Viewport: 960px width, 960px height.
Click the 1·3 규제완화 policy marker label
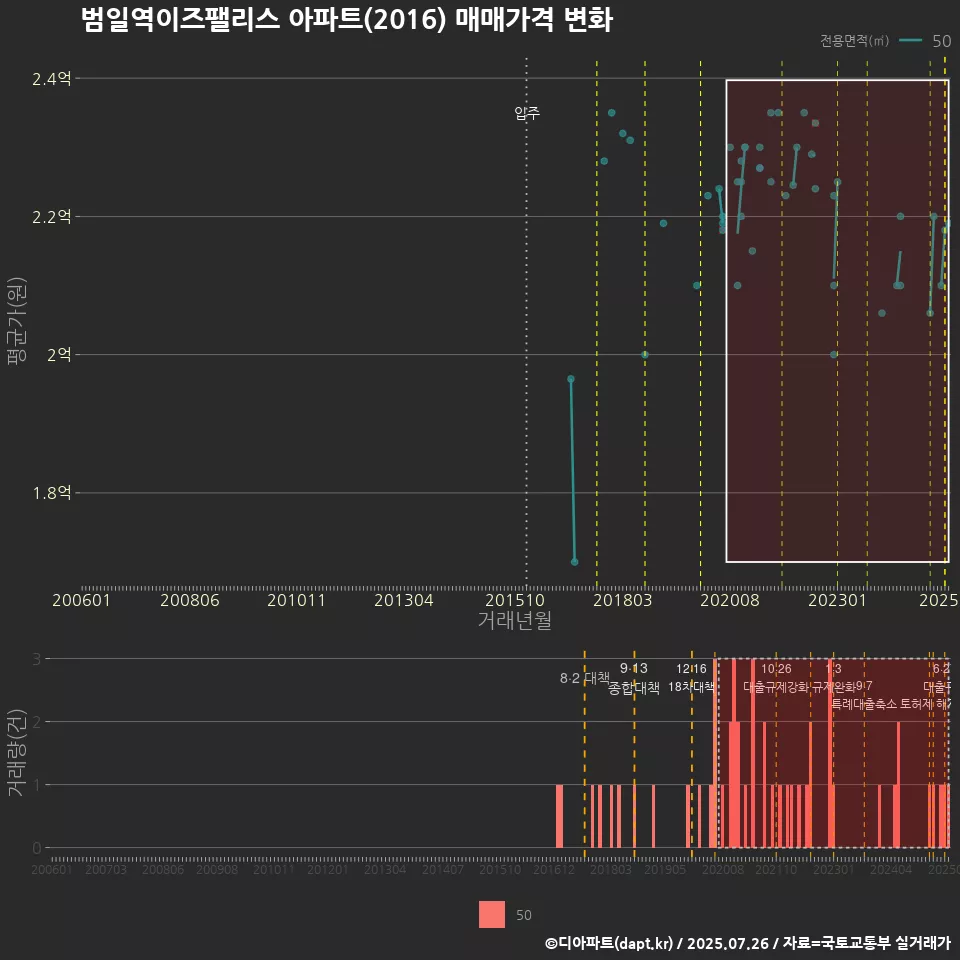833,678
